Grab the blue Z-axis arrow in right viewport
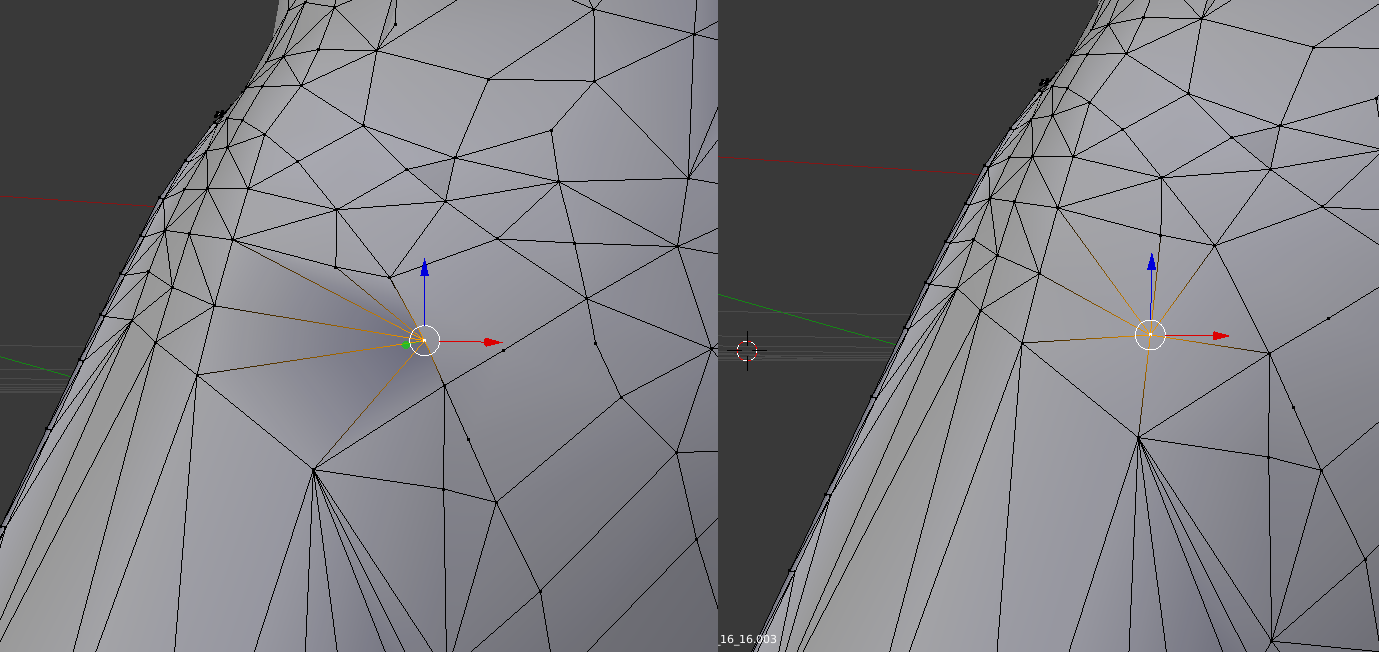Screen dimensions: 1379x652 click(1152, 262)
